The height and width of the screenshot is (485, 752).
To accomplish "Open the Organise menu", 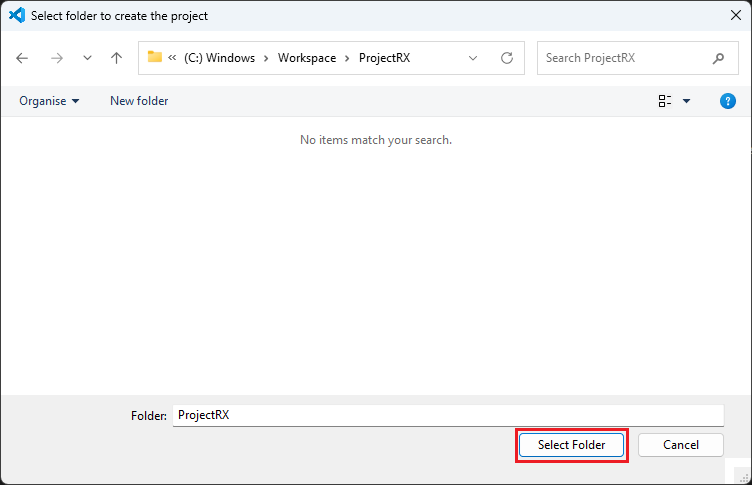I will point(49,101).
